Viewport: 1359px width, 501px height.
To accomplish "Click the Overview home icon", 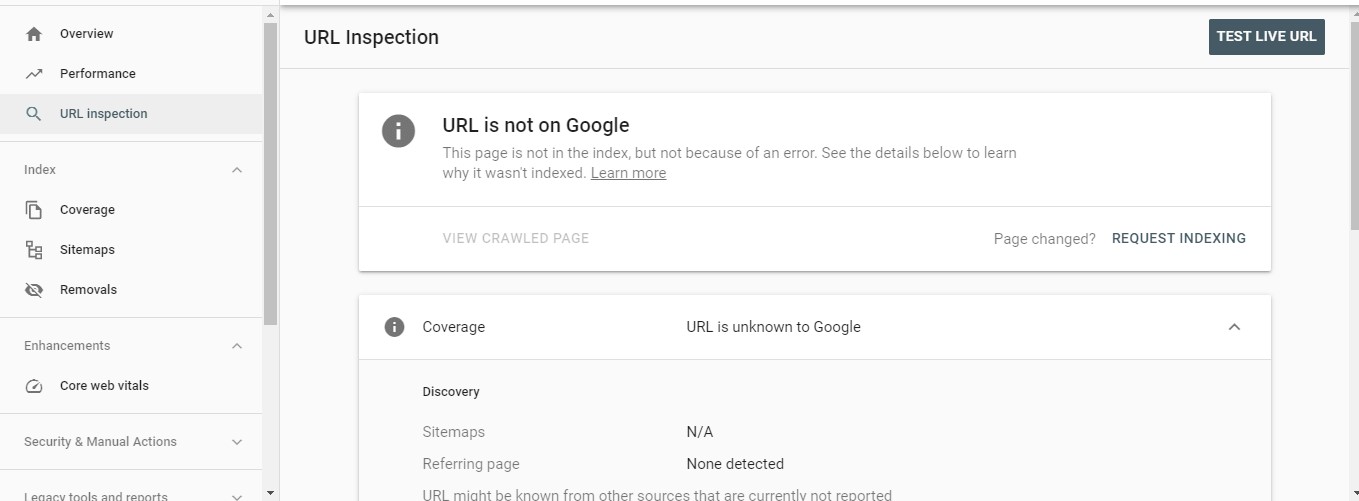I will pos(34,34).
